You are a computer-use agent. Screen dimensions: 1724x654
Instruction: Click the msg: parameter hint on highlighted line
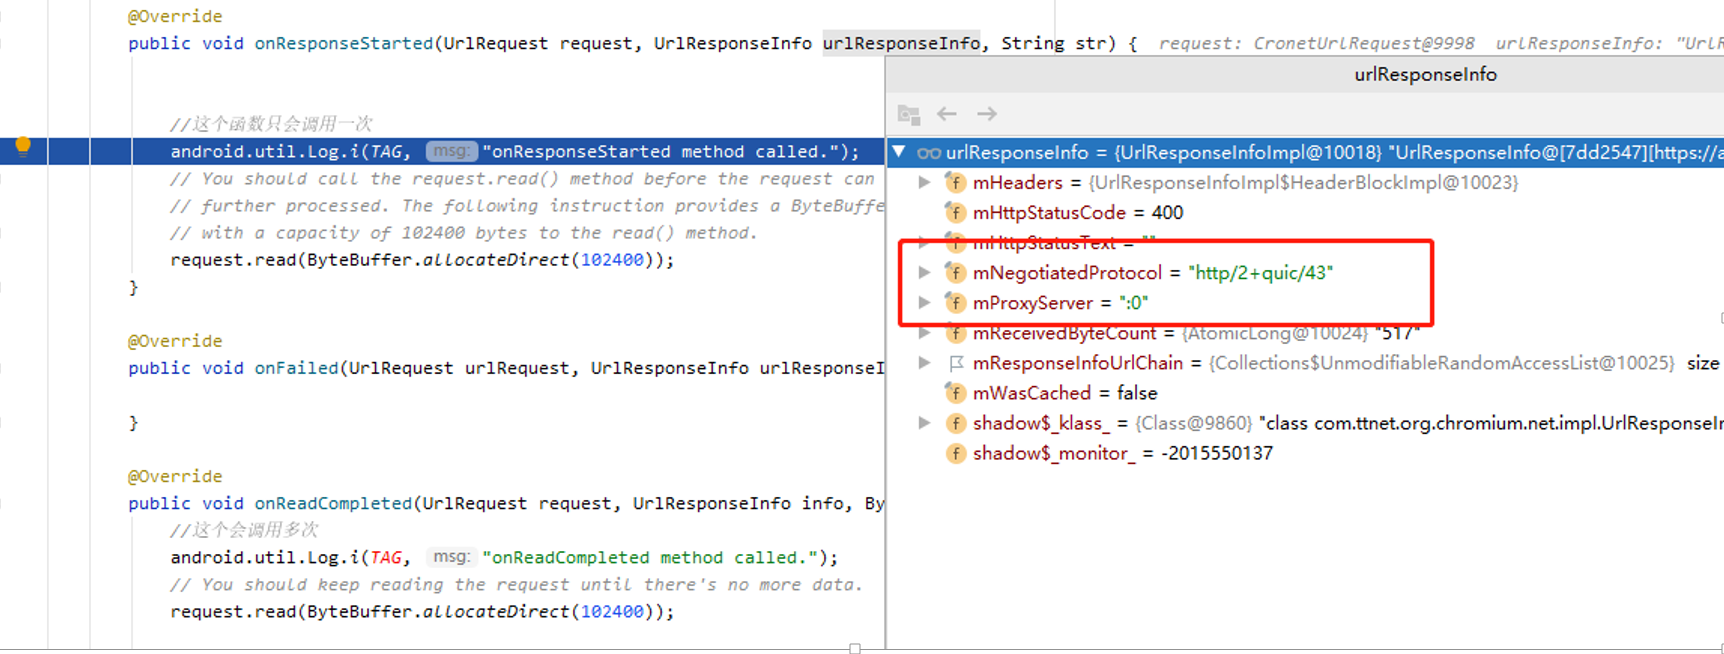[451, 151]
